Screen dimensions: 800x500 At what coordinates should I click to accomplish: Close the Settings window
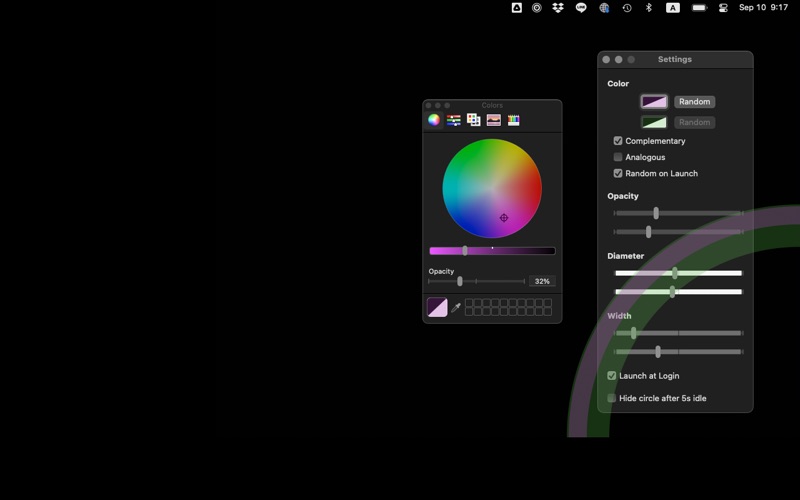606,60
